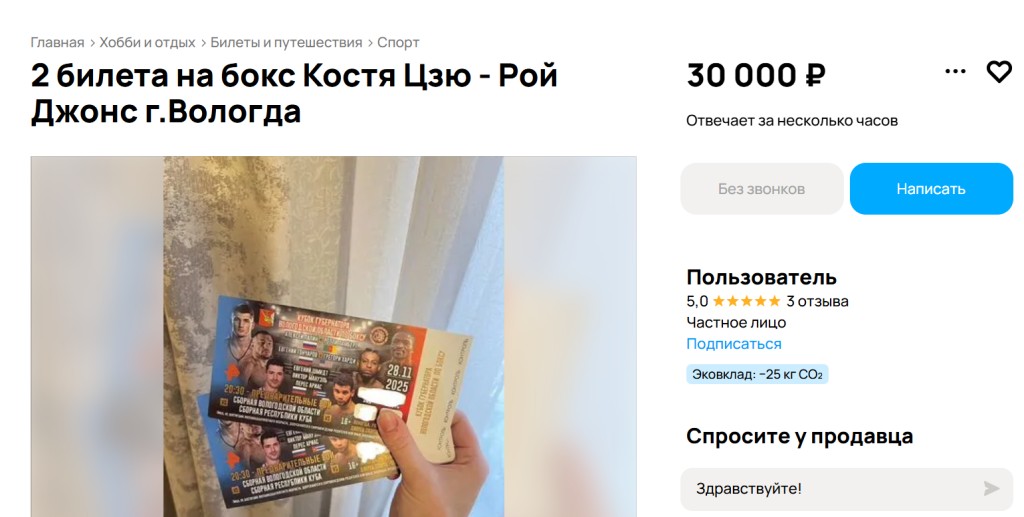The height and width of the screenshot is (517, 1024).
Task: Click the Без звонков button
Action: (x=761, y=189)
